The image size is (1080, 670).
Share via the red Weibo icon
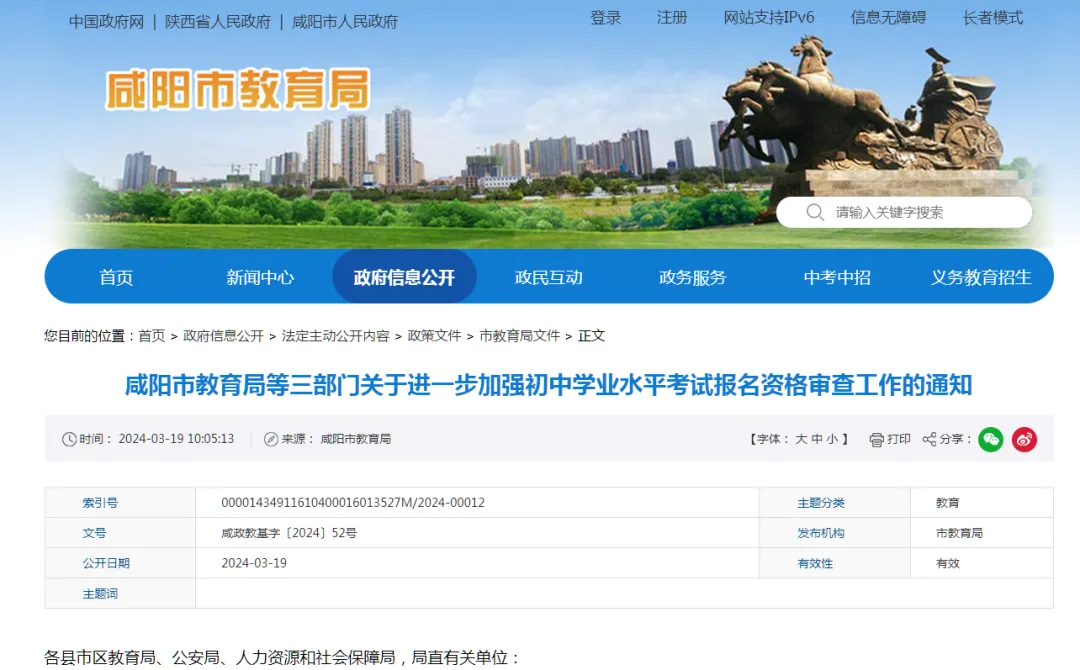point(1024,439)
